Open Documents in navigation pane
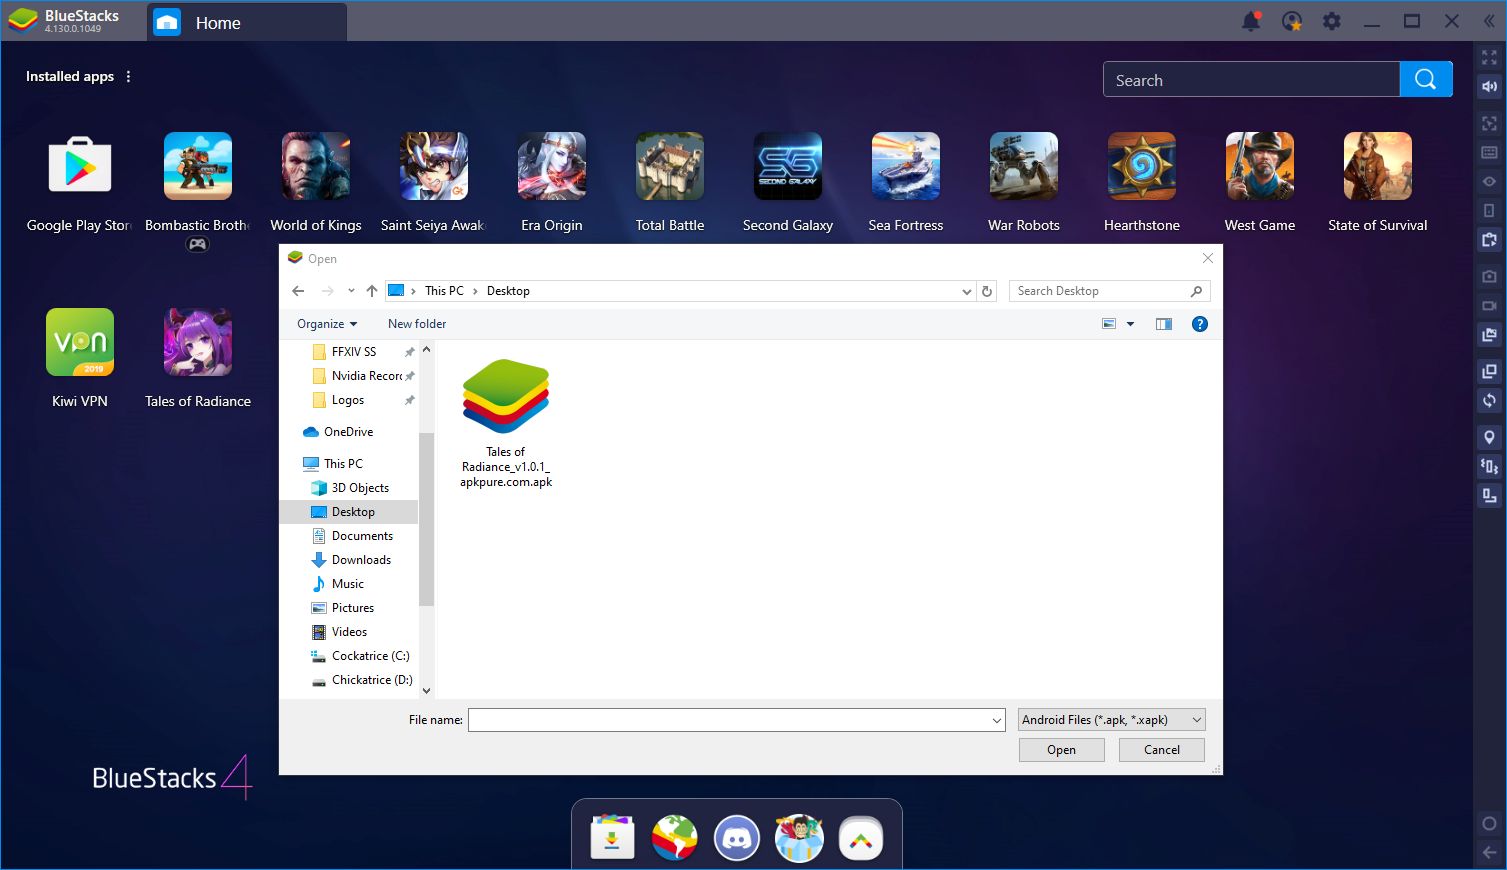Screen dimensions: 1507x870 (362, 536)
